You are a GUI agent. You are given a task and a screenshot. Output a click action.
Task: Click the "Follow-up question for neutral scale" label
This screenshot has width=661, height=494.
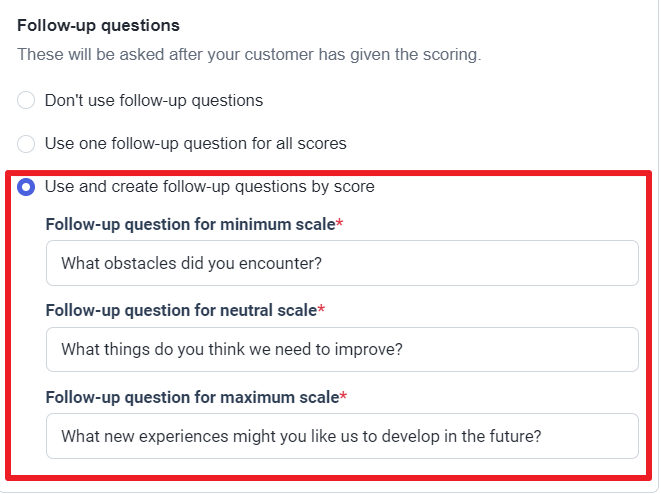click(x=181, y=310)
